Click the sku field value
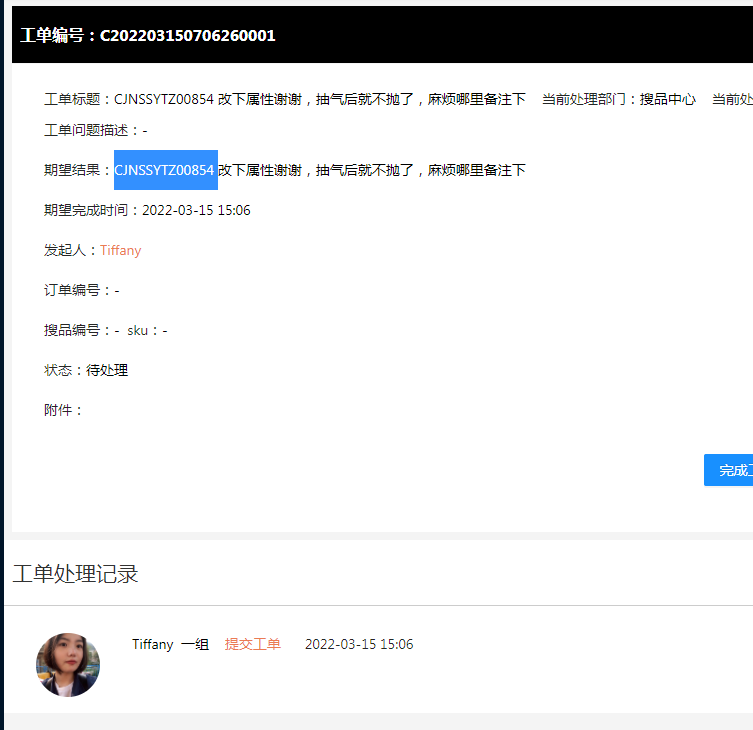 click(x=164, y=330)
